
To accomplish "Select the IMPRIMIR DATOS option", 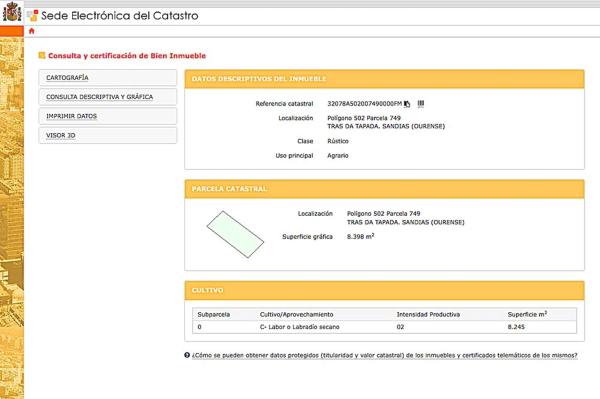I will pyautogui.click(x=108, y=116).
